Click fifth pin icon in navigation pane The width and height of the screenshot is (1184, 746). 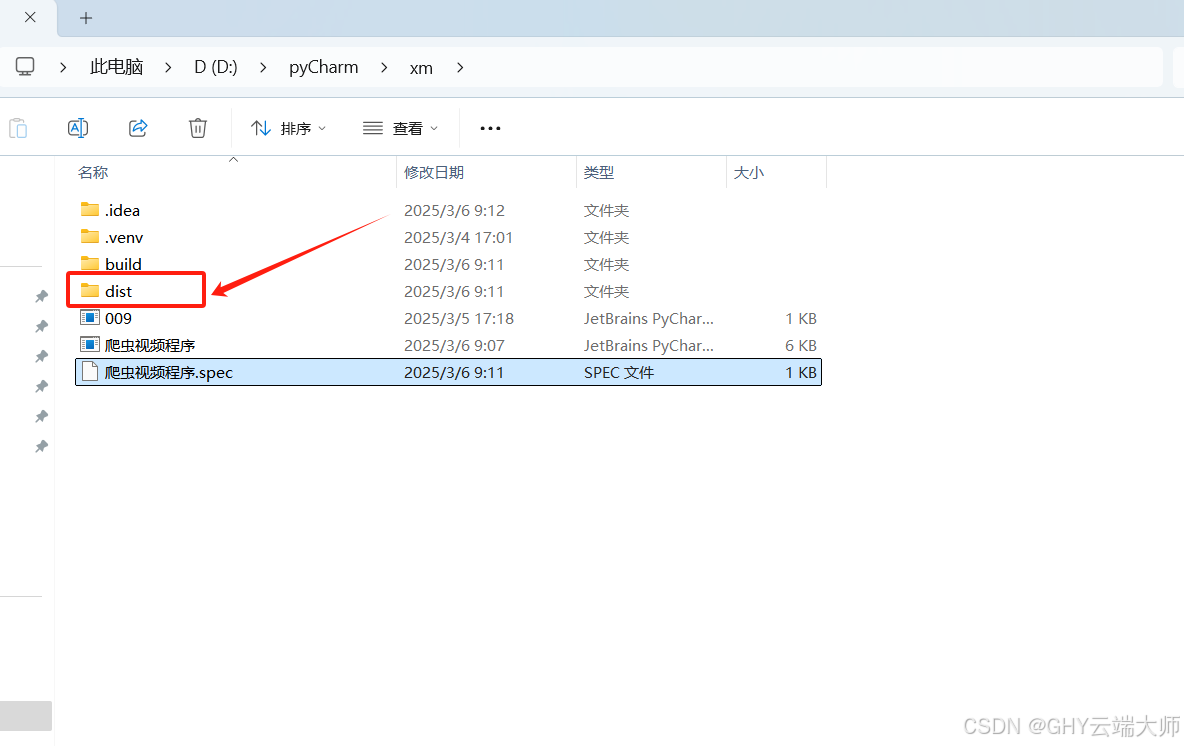[x=42, y=416]
